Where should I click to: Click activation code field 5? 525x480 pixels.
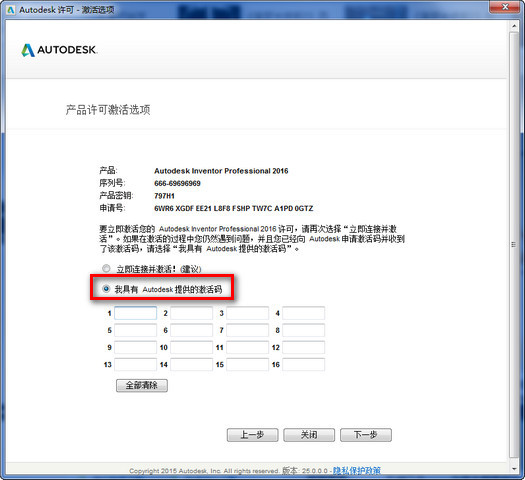click(135, 330)
